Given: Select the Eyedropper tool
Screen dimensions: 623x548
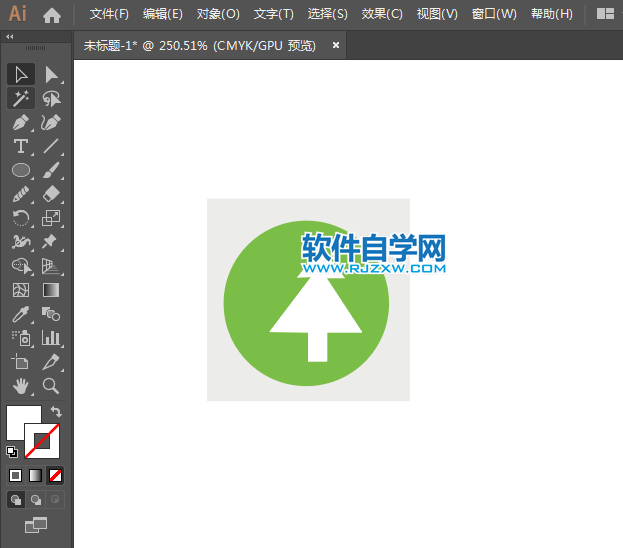Looking at the screenshot, I should click(x=21, y=314).
